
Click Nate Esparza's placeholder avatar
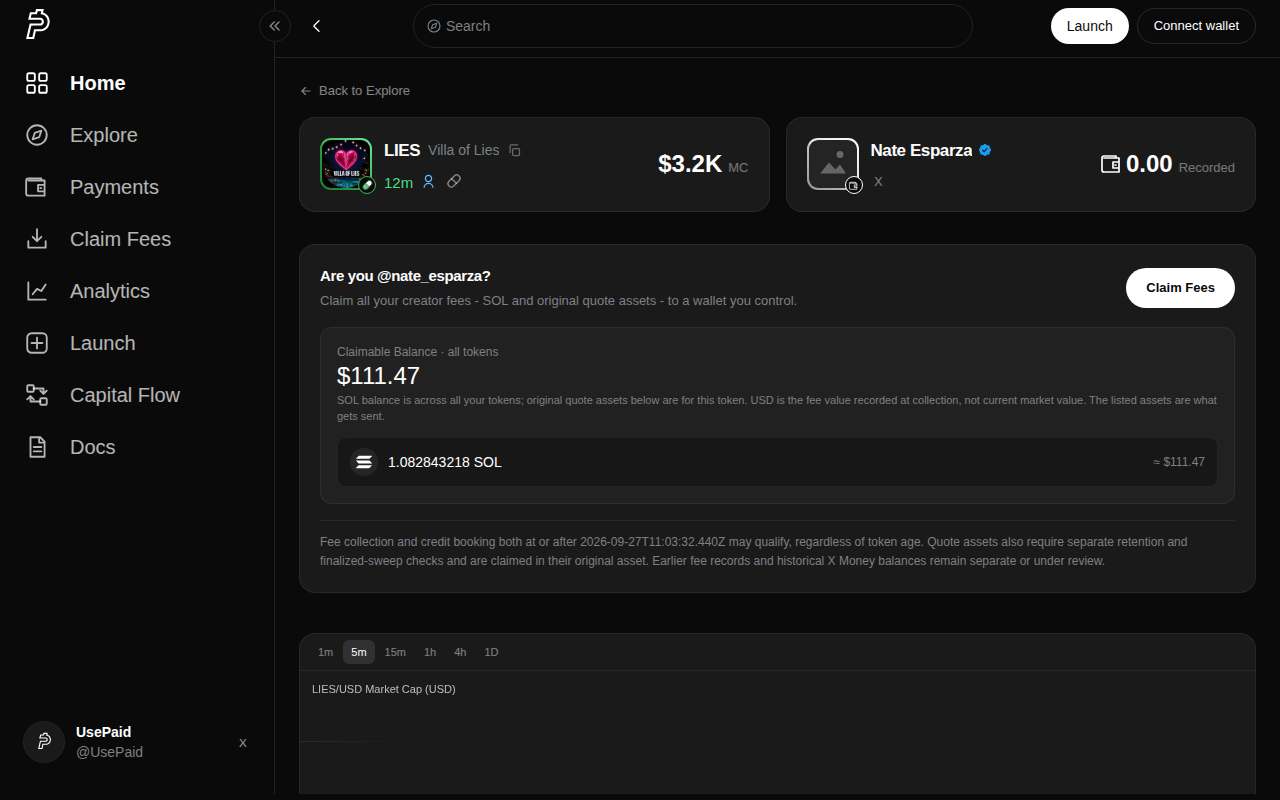[x=833, y=164]
